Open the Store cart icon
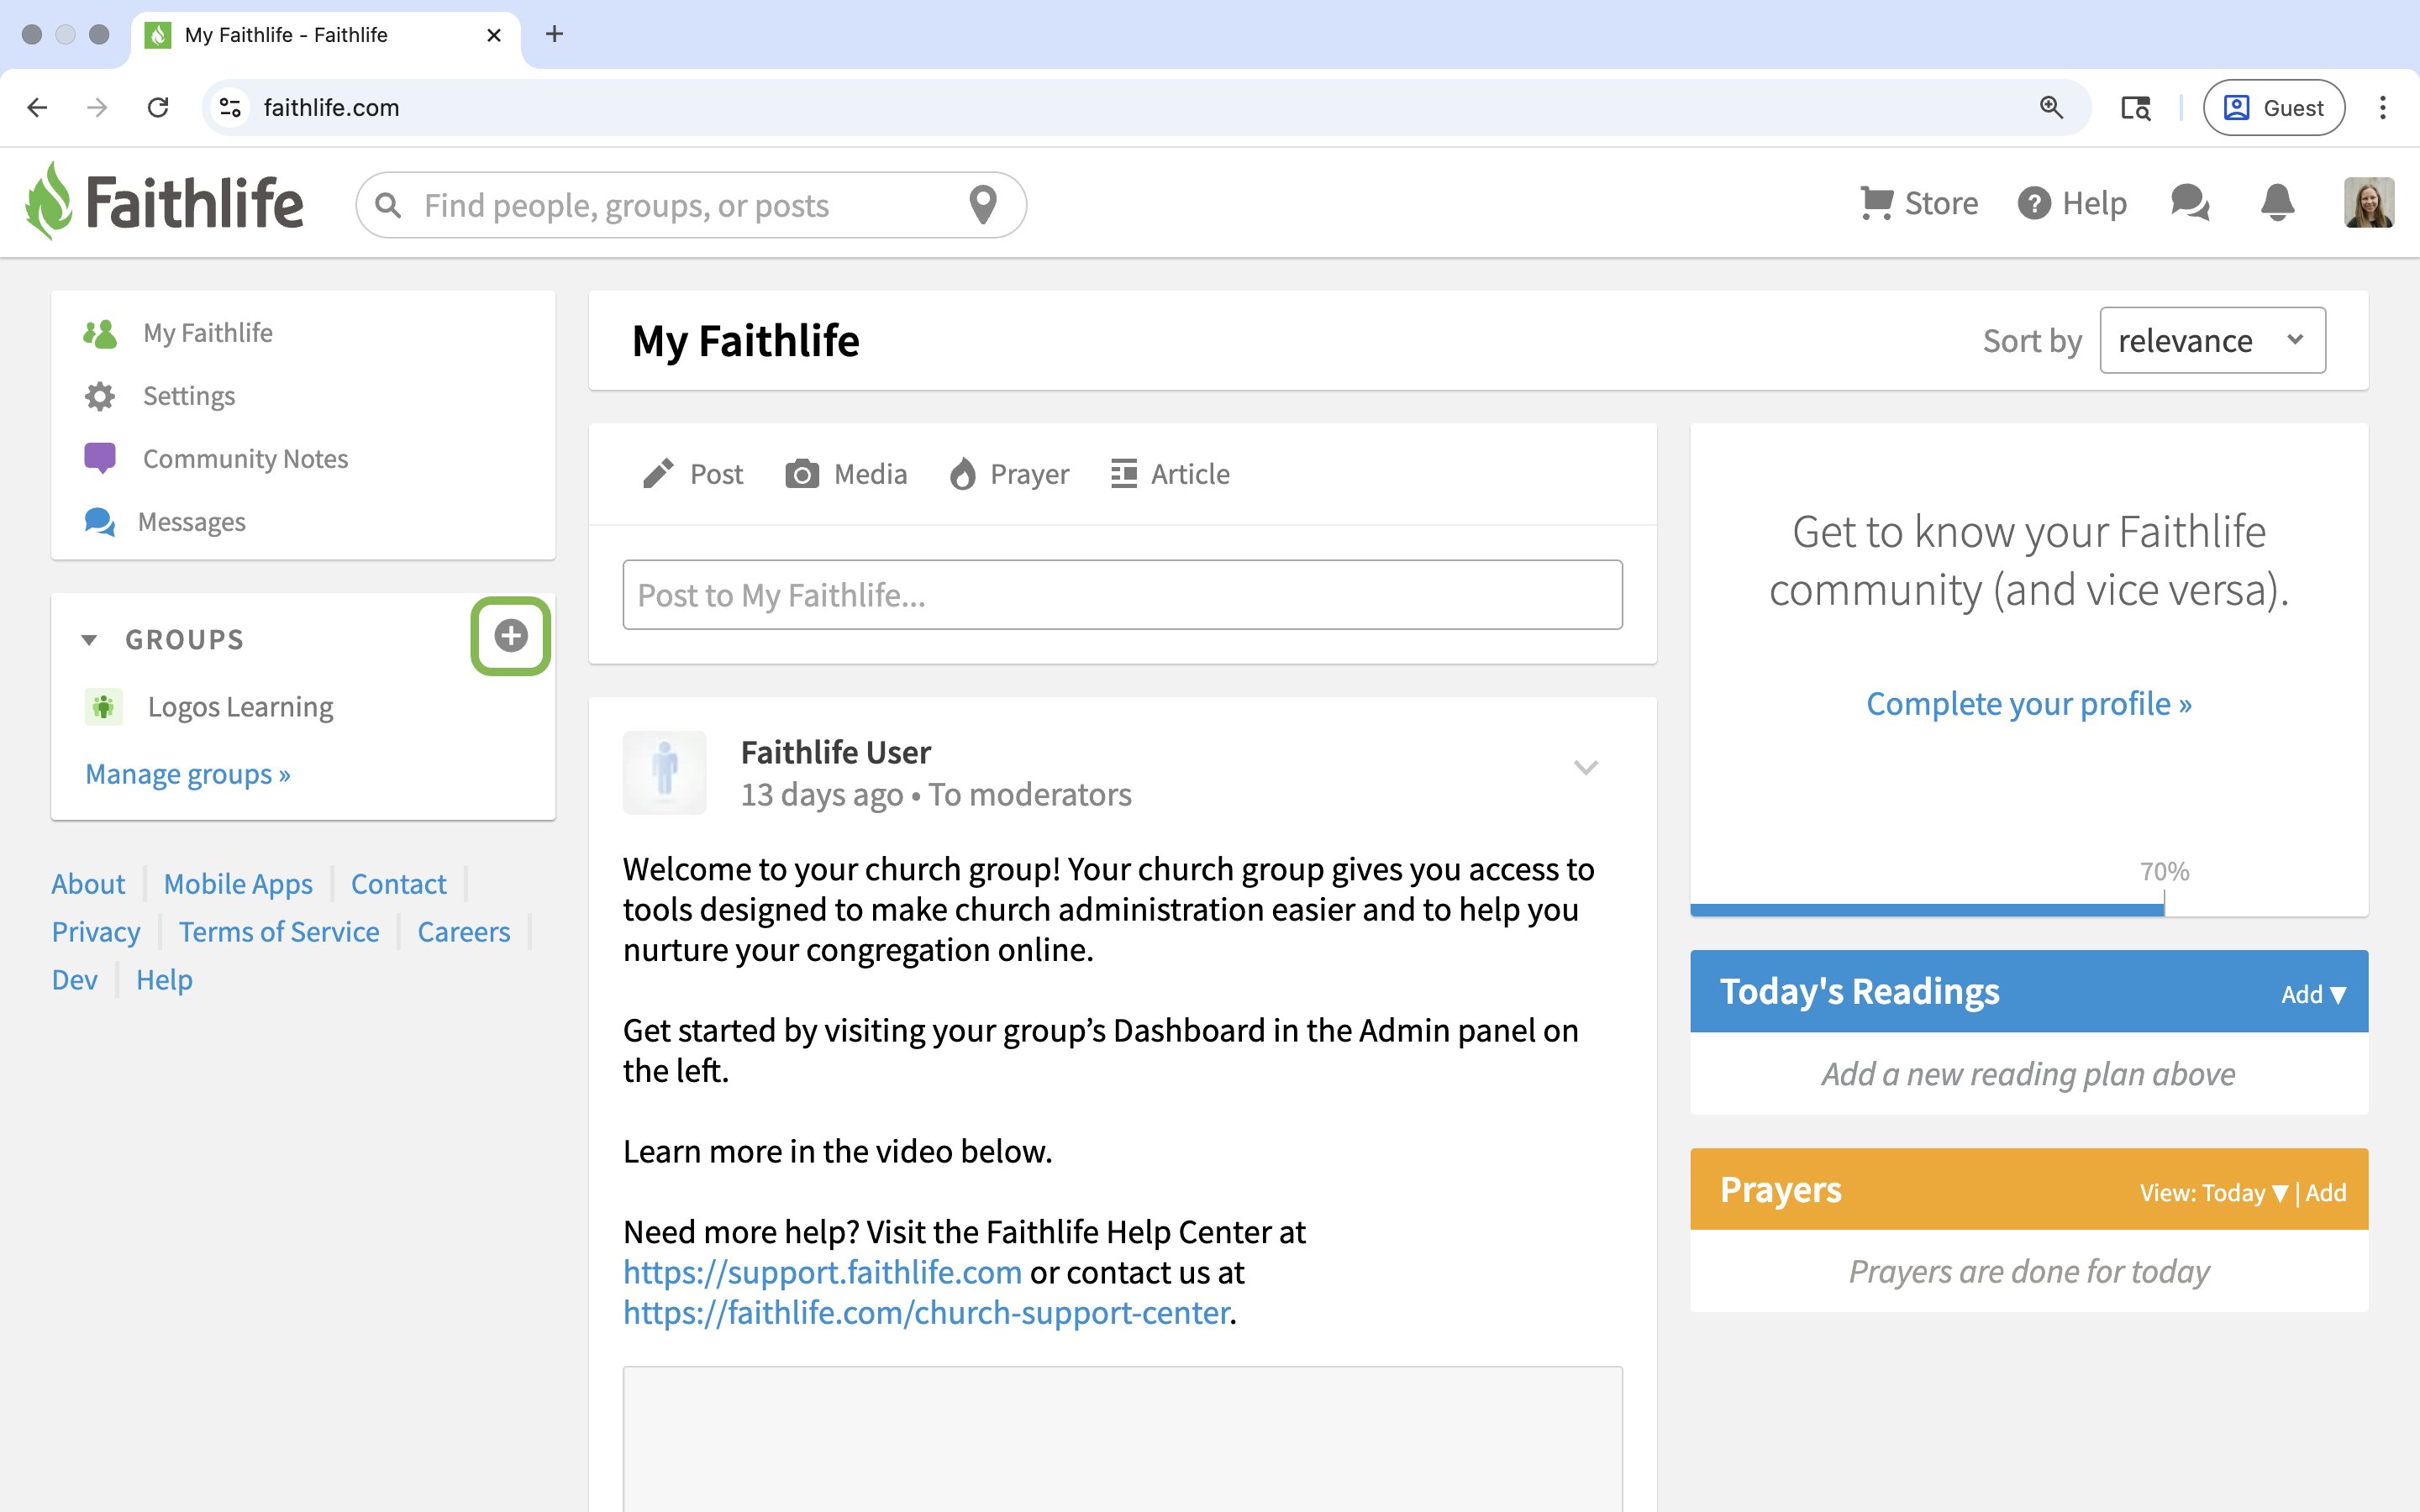This screenshot has height=1512, width=2420. 1876,203
